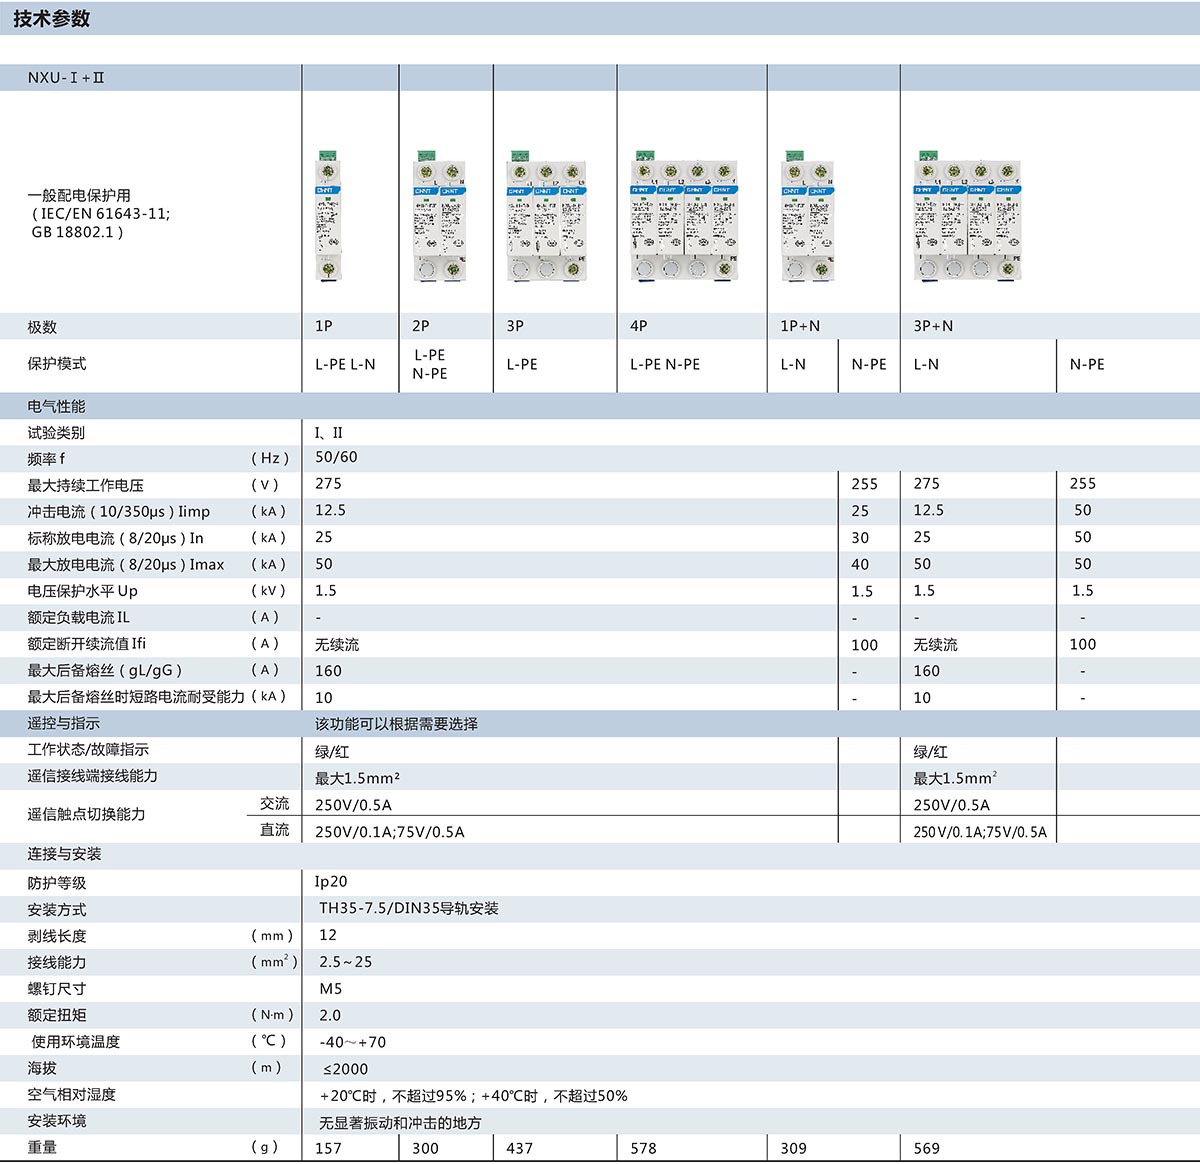Click the 3P surge protector product photo

[x=546, y=218]
